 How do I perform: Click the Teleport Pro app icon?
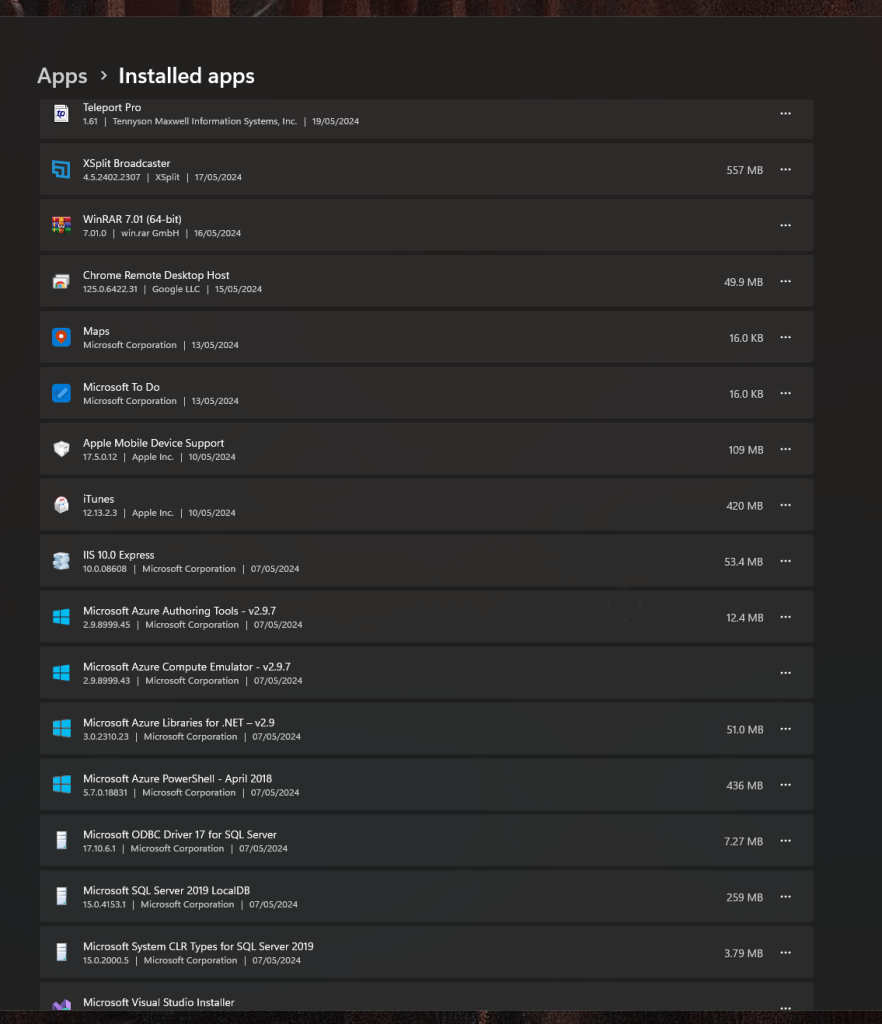[x=61, y=114]
